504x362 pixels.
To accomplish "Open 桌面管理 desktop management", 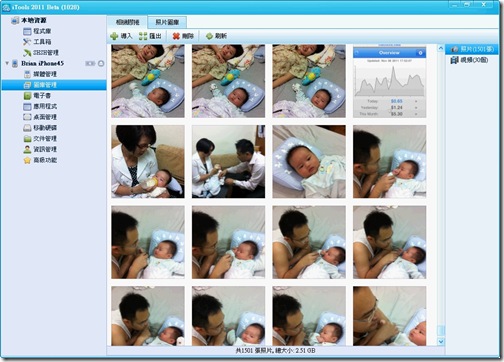I will tap(40, 117).
